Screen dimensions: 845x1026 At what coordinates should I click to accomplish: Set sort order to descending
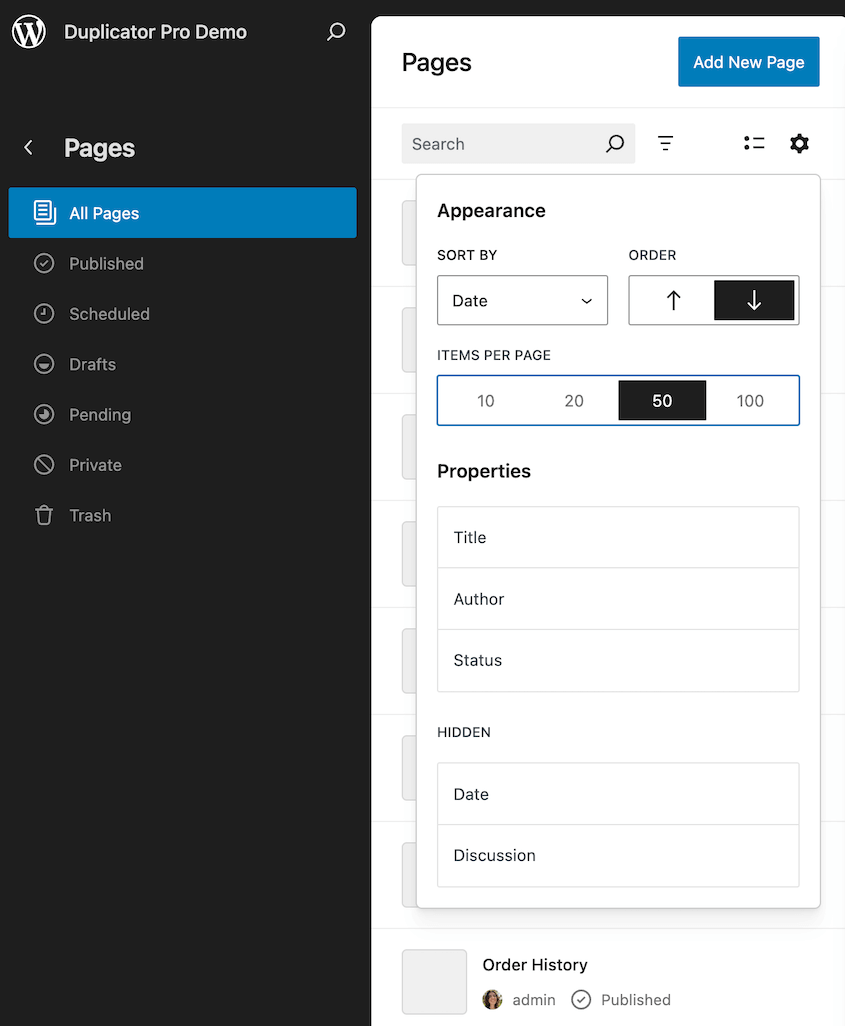[754, 300]
